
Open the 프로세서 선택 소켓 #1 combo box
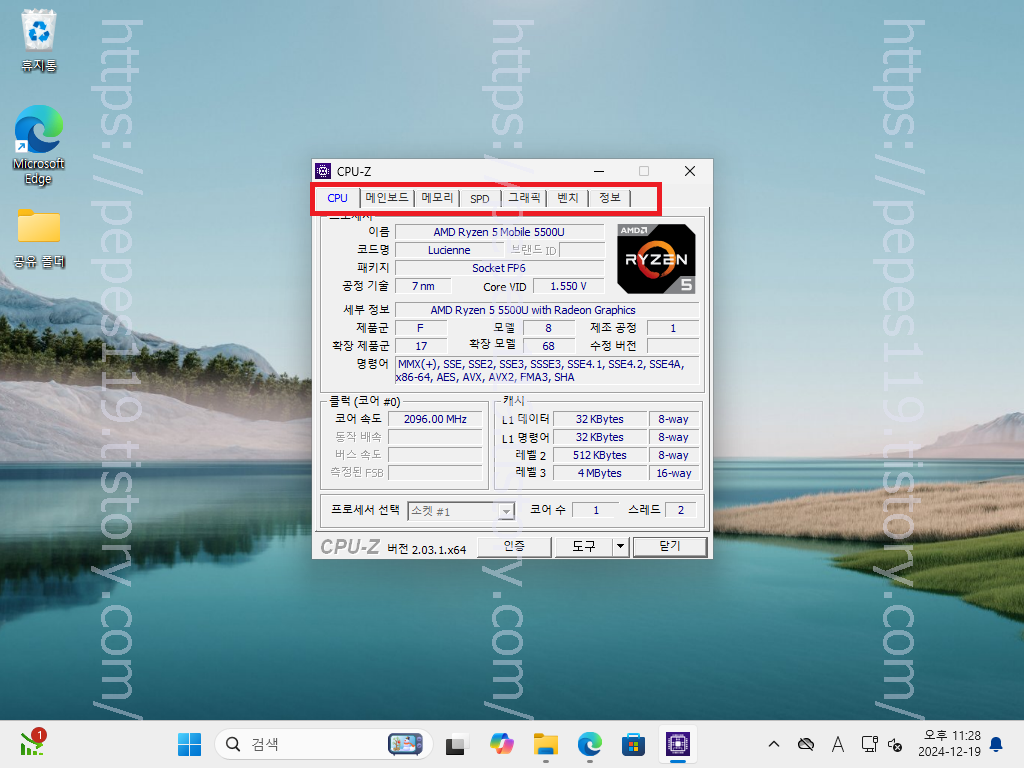coord(461,511)
